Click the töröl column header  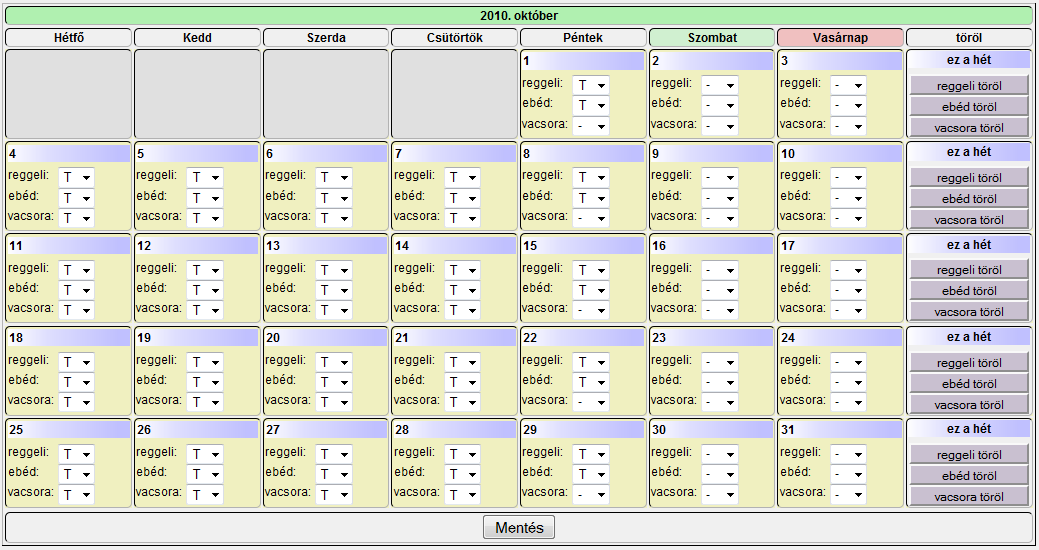point(969,38)
